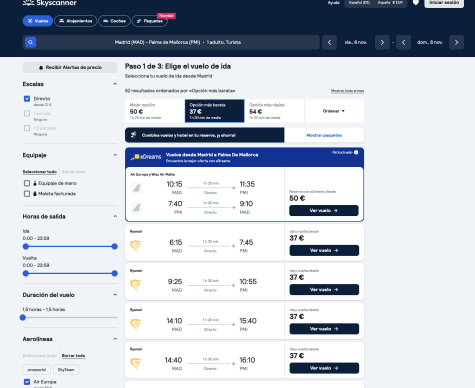Click Ryanair logo on 6:15 flight

(136, 246)
